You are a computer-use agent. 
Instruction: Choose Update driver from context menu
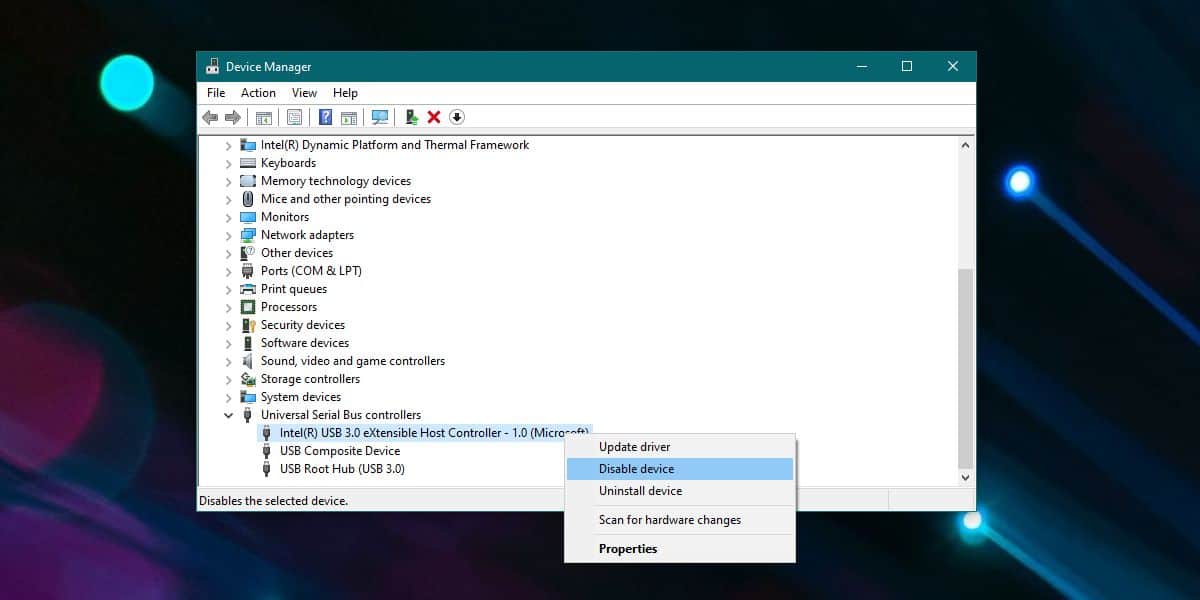pyautogui.click(x=680, y=447)
